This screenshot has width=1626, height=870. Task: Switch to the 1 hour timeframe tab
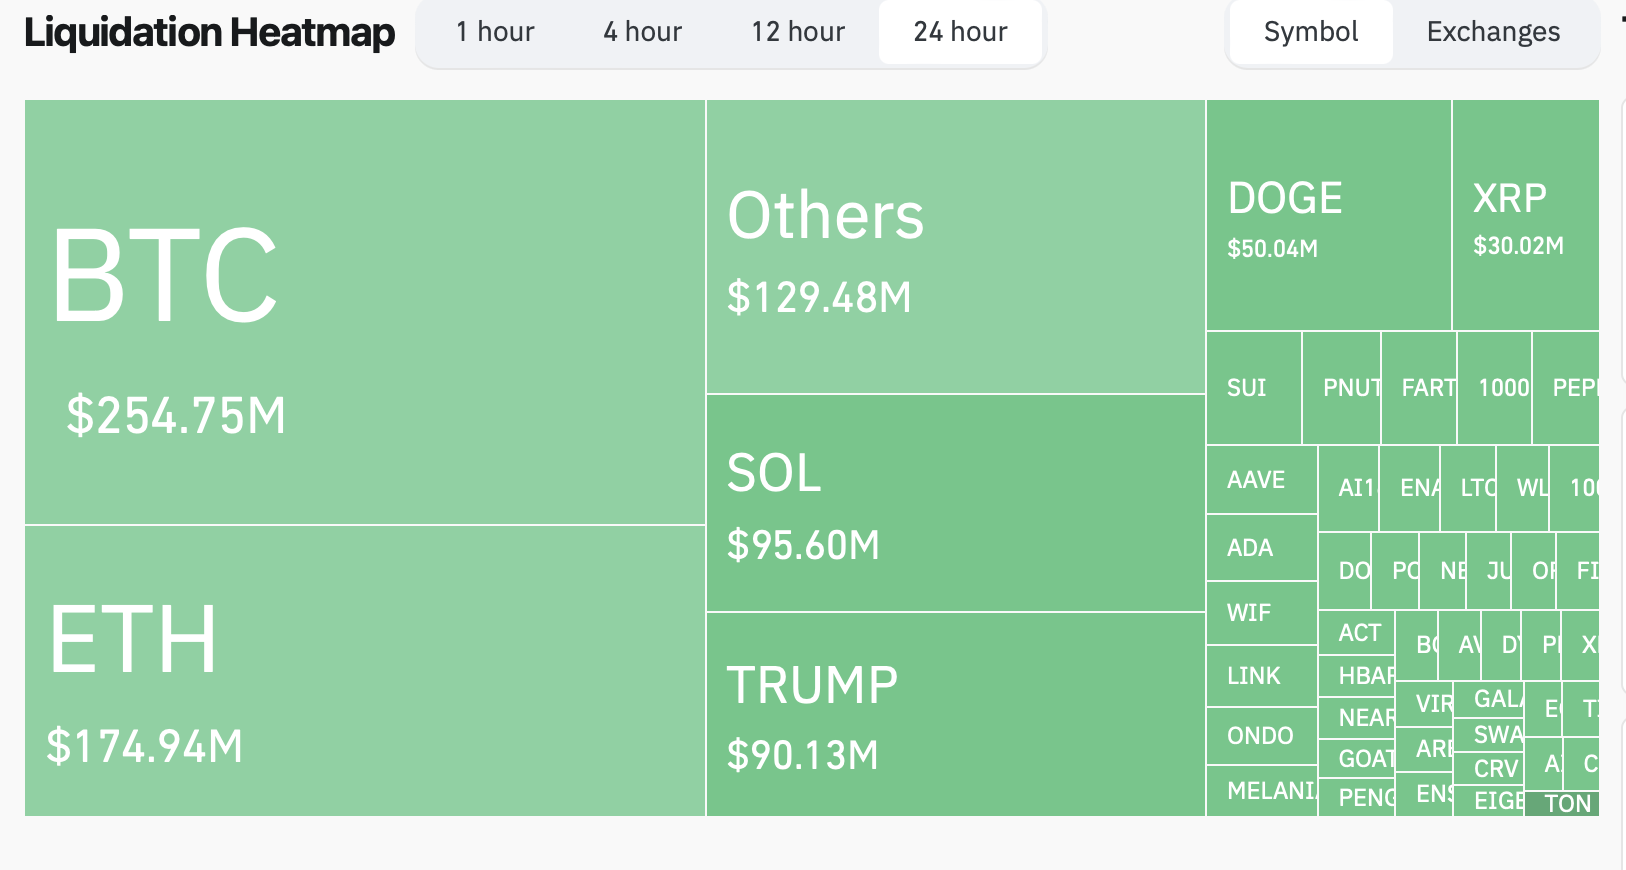coord(495,32)
